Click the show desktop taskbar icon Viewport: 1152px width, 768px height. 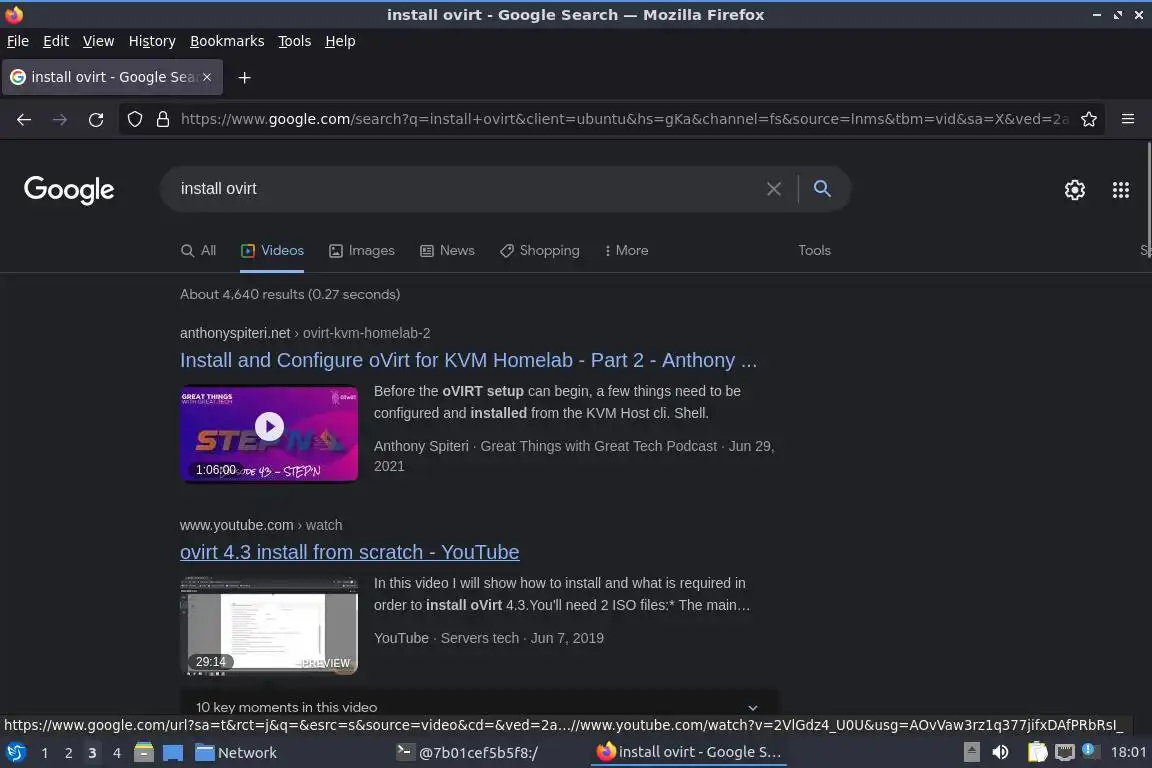[173, 753]
